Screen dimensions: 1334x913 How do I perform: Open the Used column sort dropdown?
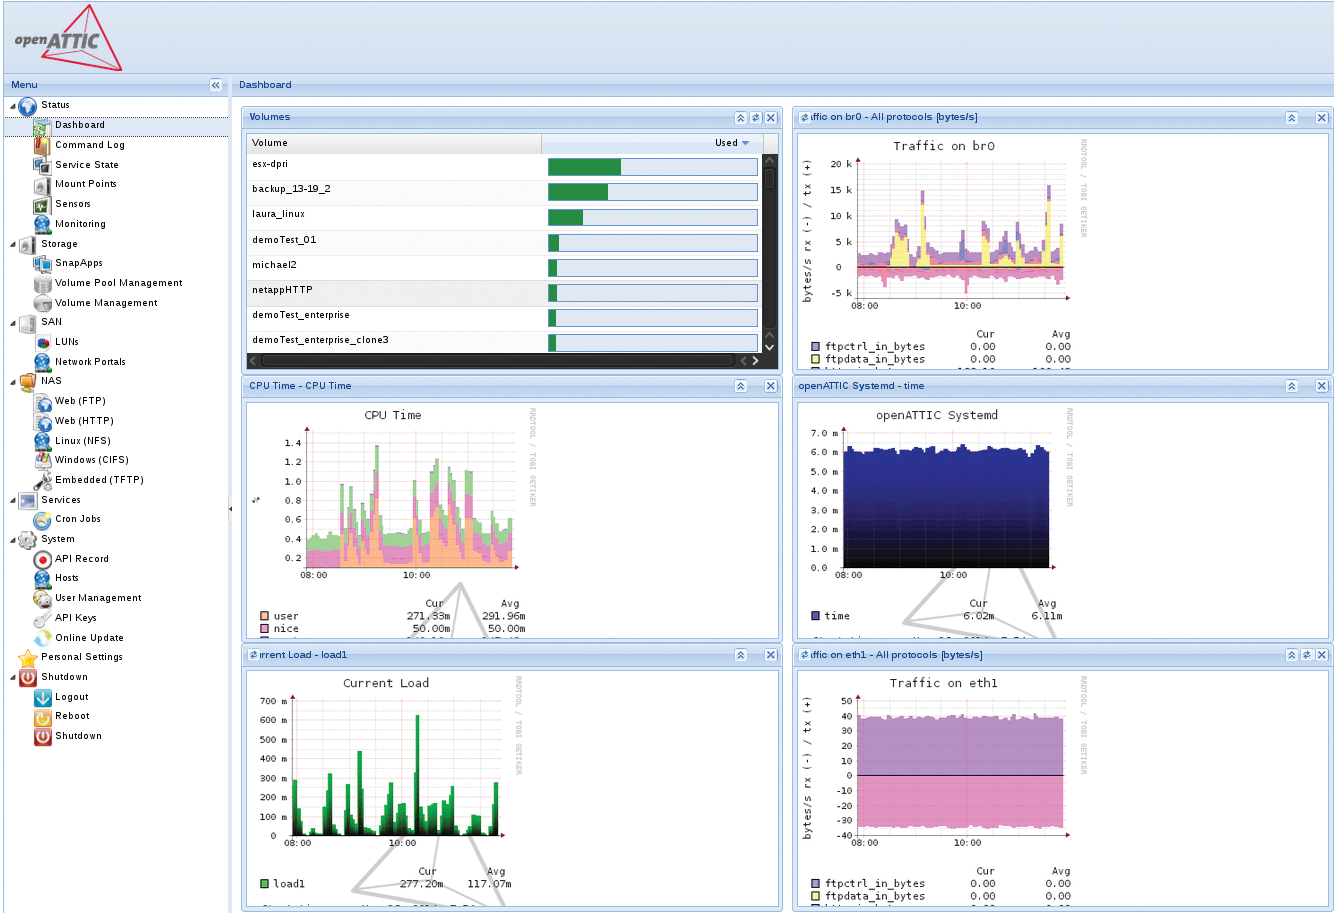tap(746, 143)
